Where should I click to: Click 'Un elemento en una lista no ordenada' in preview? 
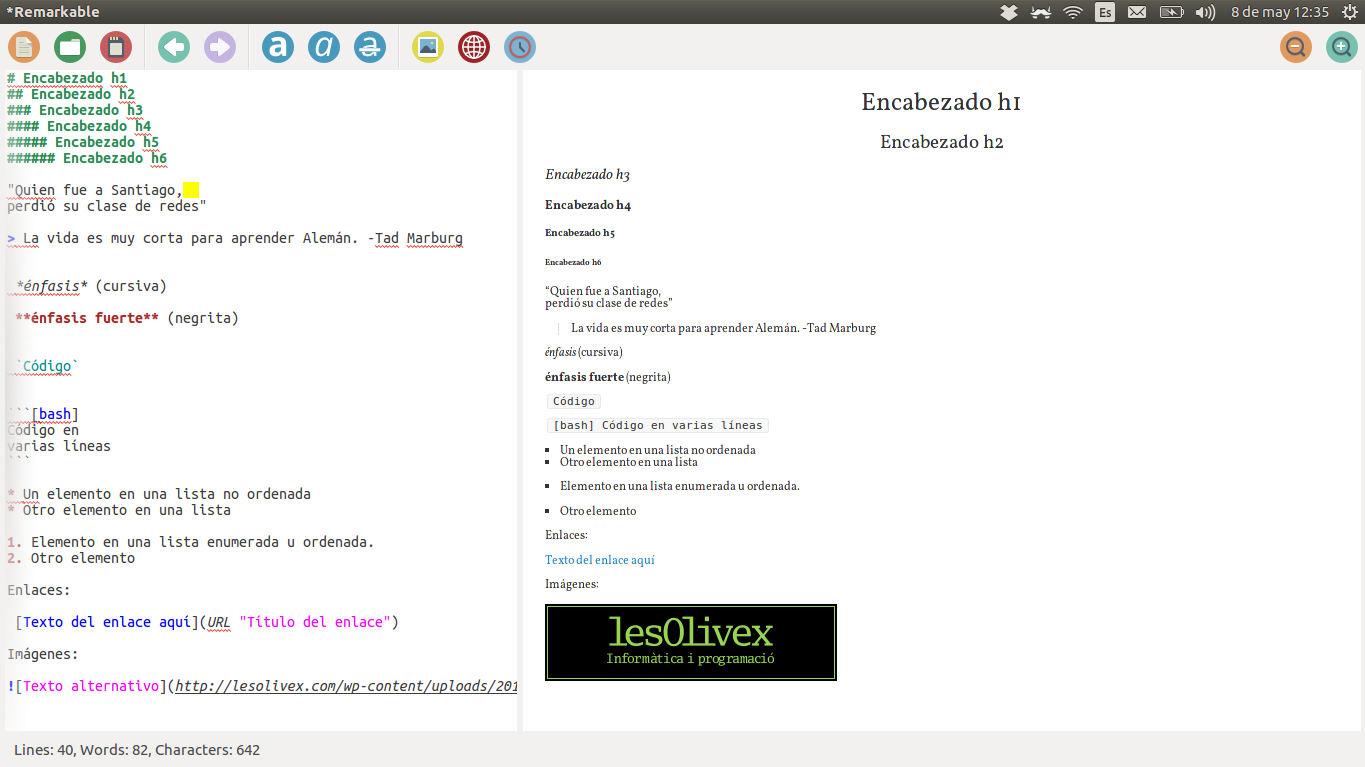pos(658,450)
